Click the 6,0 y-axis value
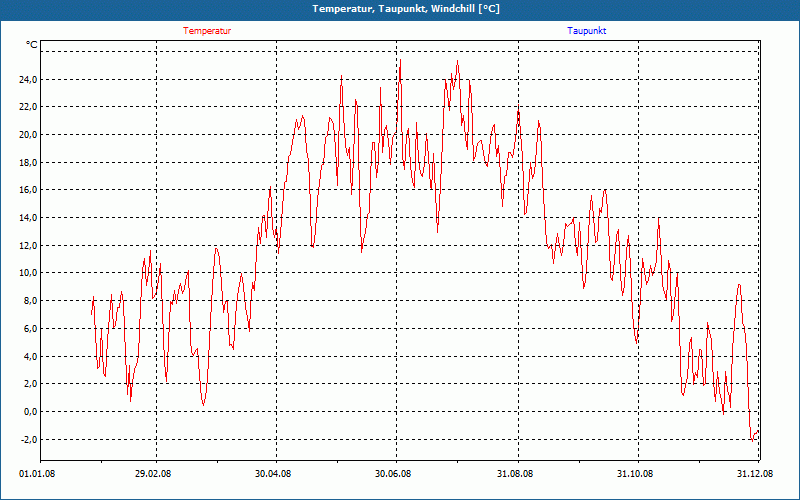The width and height of the screenshot is (800, 500). 30,329
